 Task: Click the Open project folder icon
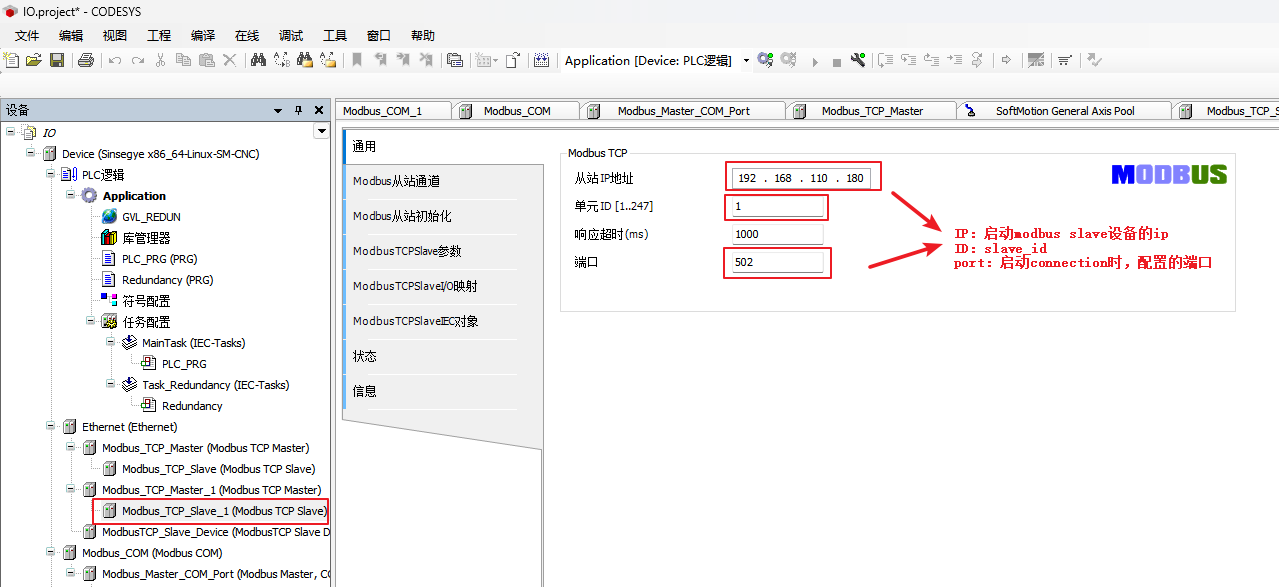coord(34,61)
